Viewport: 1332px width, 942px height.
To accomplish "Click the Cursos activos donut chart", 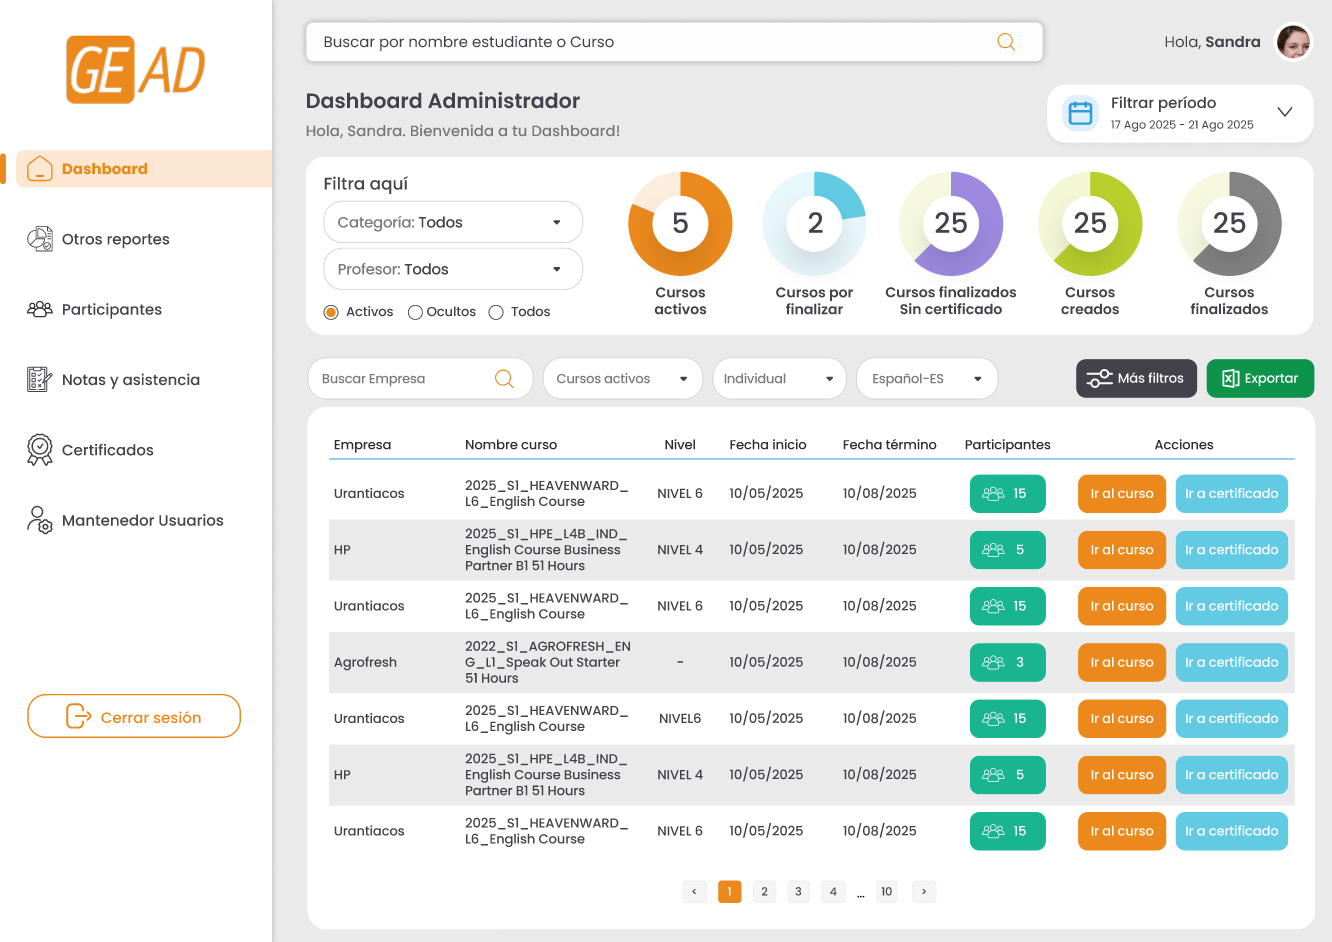I will [x=680, y=224].
